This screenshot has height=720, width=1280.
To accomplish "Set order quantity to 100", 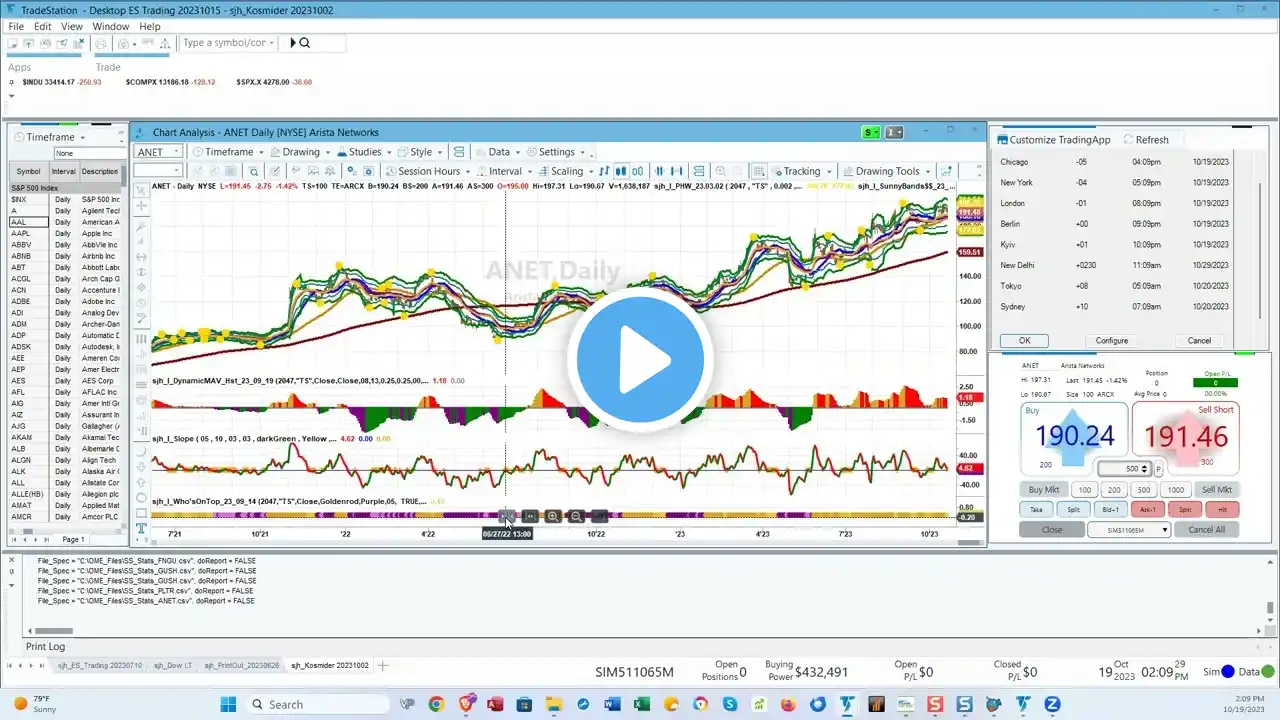I will tap(1085, 490).
